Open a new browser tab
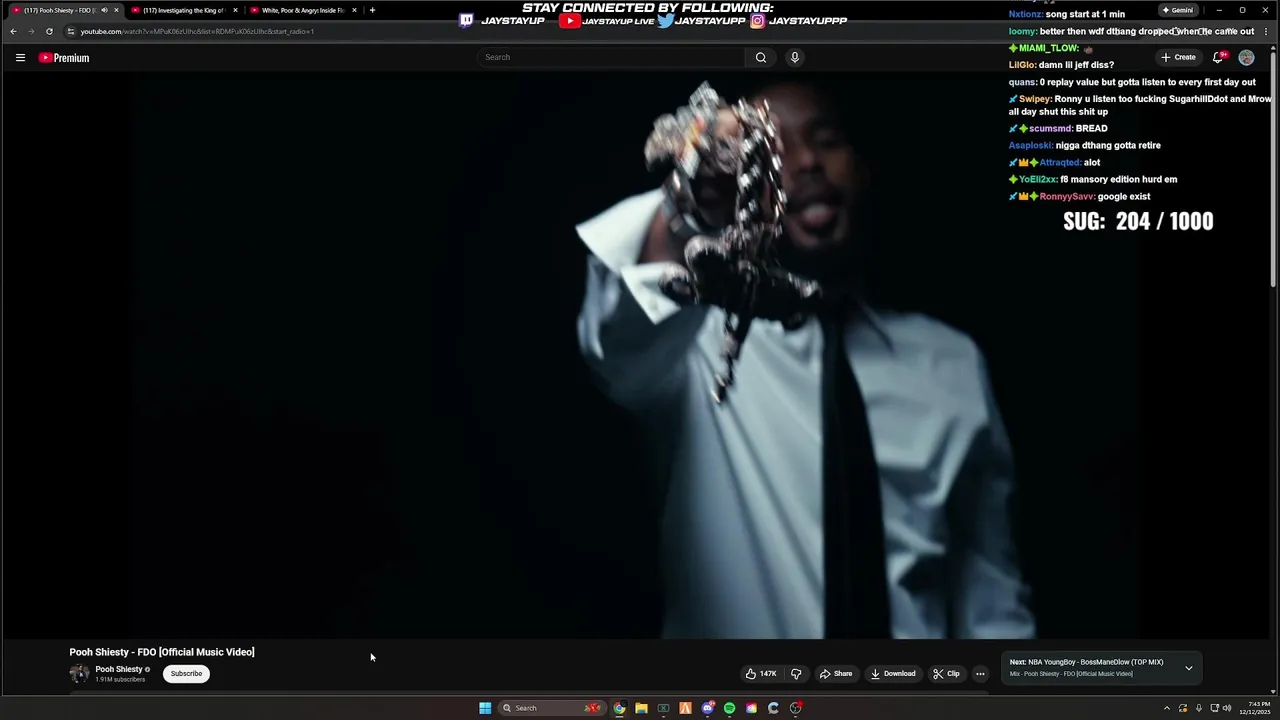 tap(372, 10)
